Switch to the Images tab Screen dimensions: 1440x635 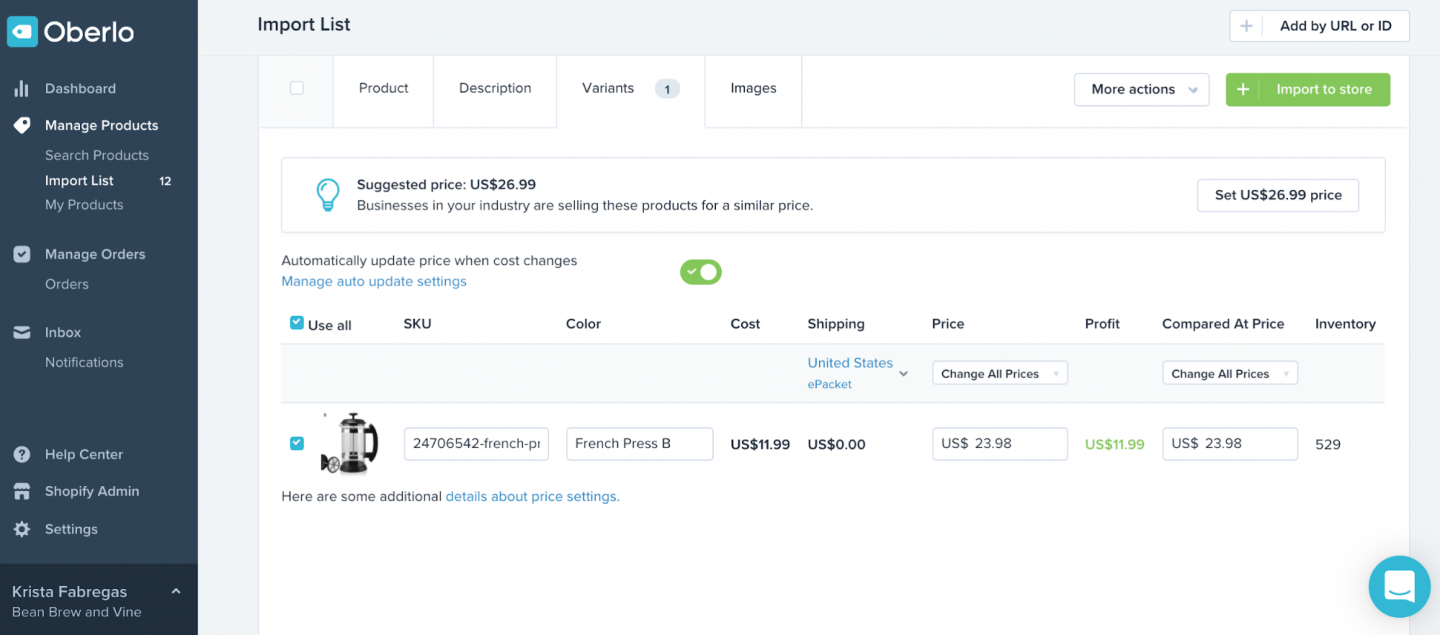753,88
